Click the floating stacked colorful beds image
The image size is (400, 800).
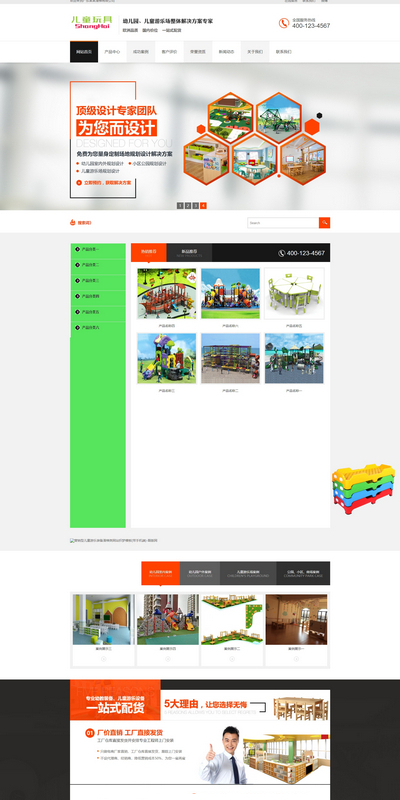click(x=363, y=489)
